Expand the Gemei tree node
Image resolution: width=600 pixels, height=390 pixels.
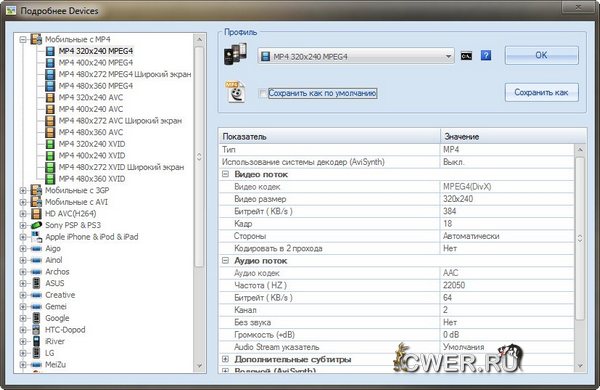(23, 307)
